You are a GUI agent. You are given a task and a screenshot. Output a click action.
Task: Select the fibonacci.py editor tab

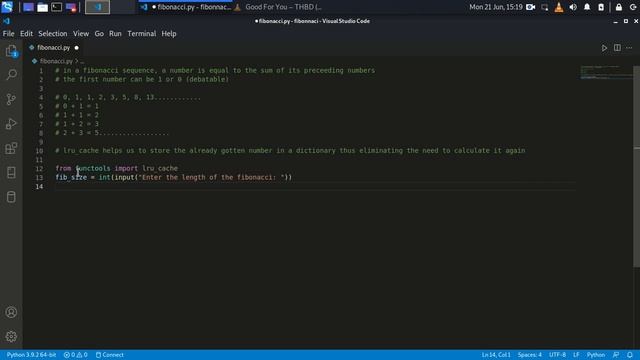(x=53, y=48)
